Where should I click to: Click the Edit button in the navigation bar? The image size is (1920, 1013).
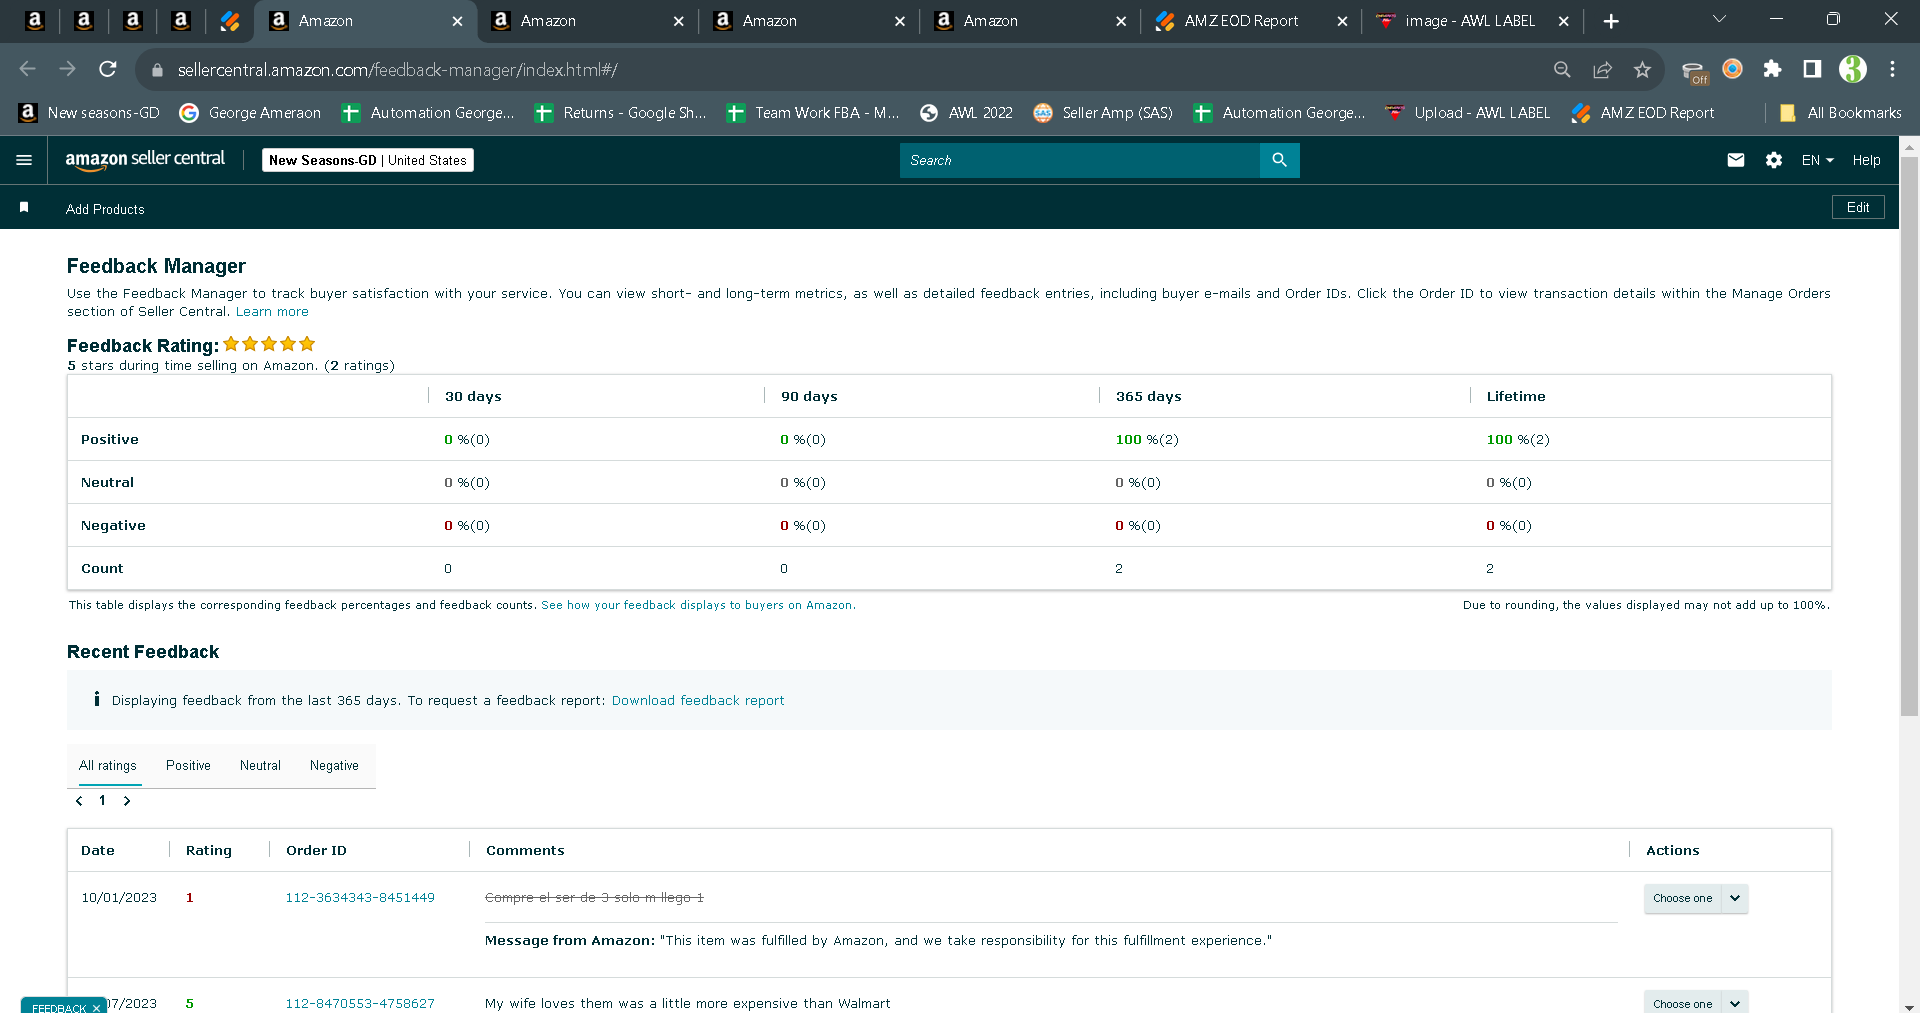(1858, 207)
